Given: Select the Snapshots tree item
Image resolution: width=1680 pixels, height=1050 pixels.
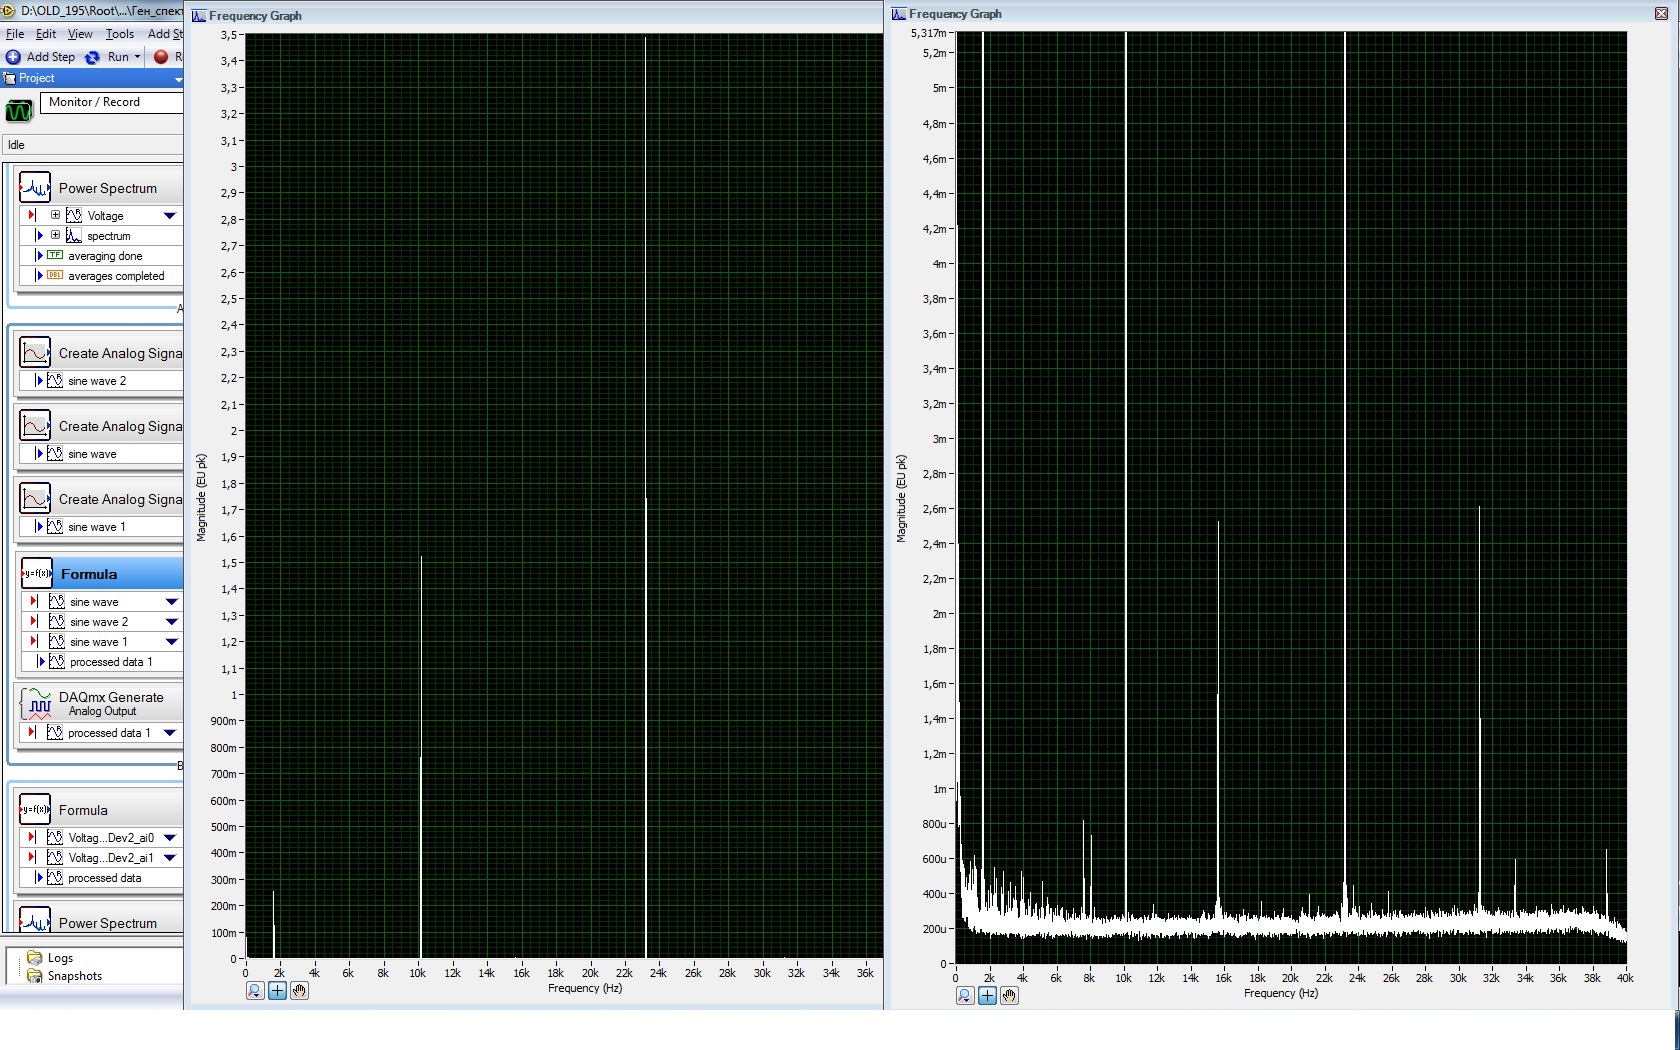Looking at the screenshot, I should click(75, 976).
